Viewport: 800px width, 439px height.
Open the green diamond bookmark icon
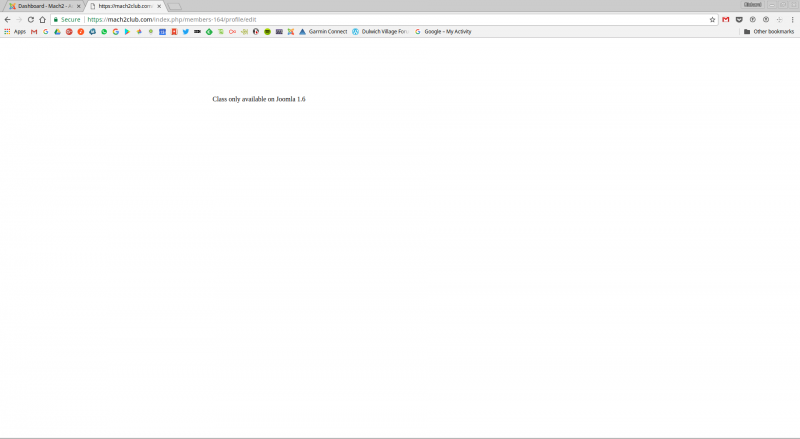tap(209, 32)
